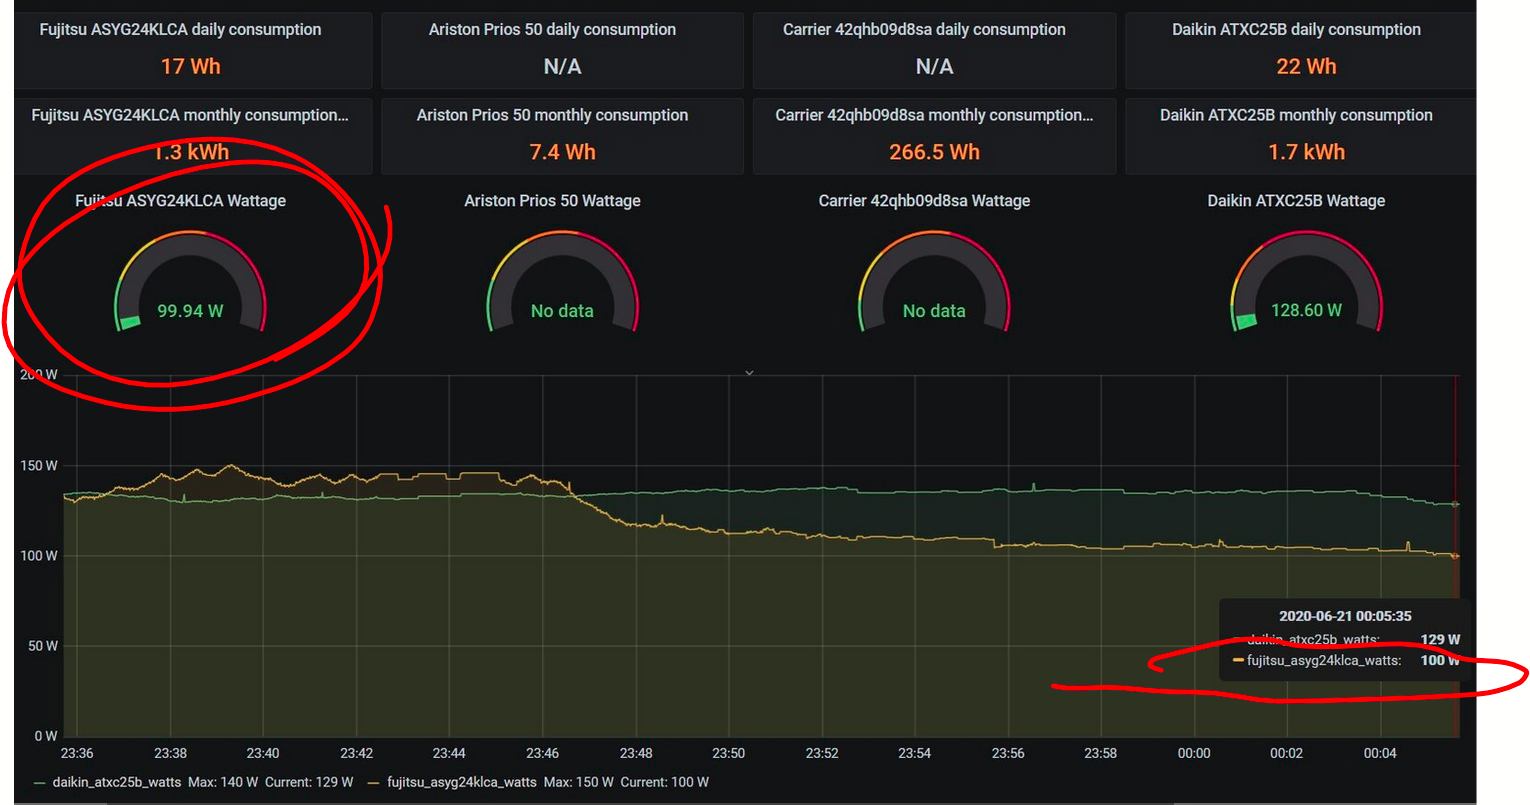The width and height of the screenshot is (1530, 805).
Task: Open Ariston Prios 50 monthly consumption title
Action: (552, 115)
